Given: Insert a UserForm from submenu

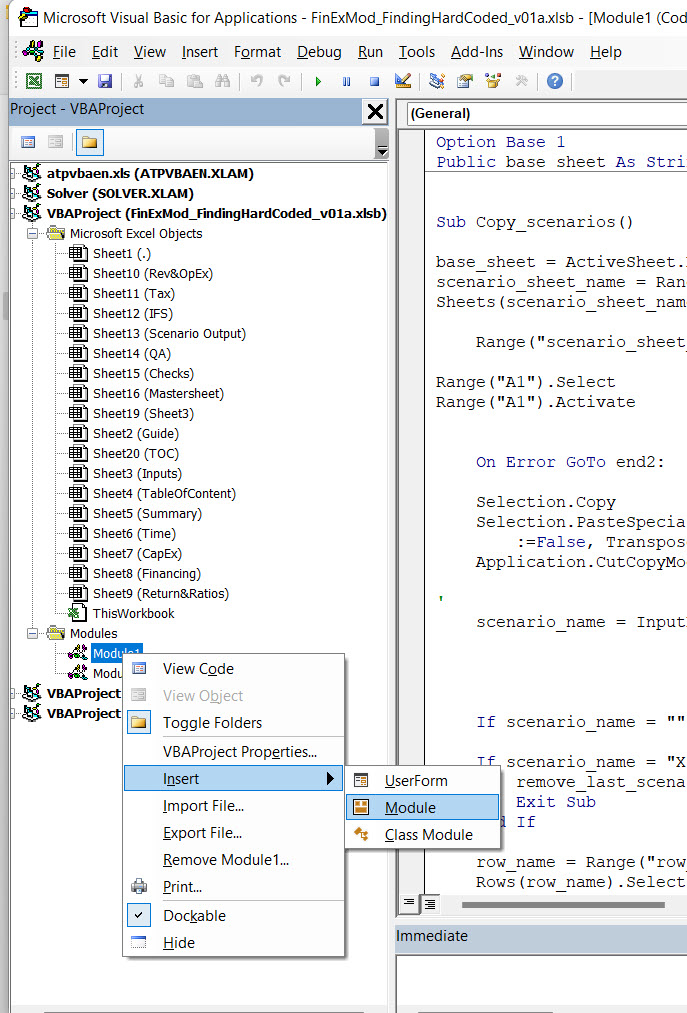Looking at the screenshot, I should click(423, 780).
